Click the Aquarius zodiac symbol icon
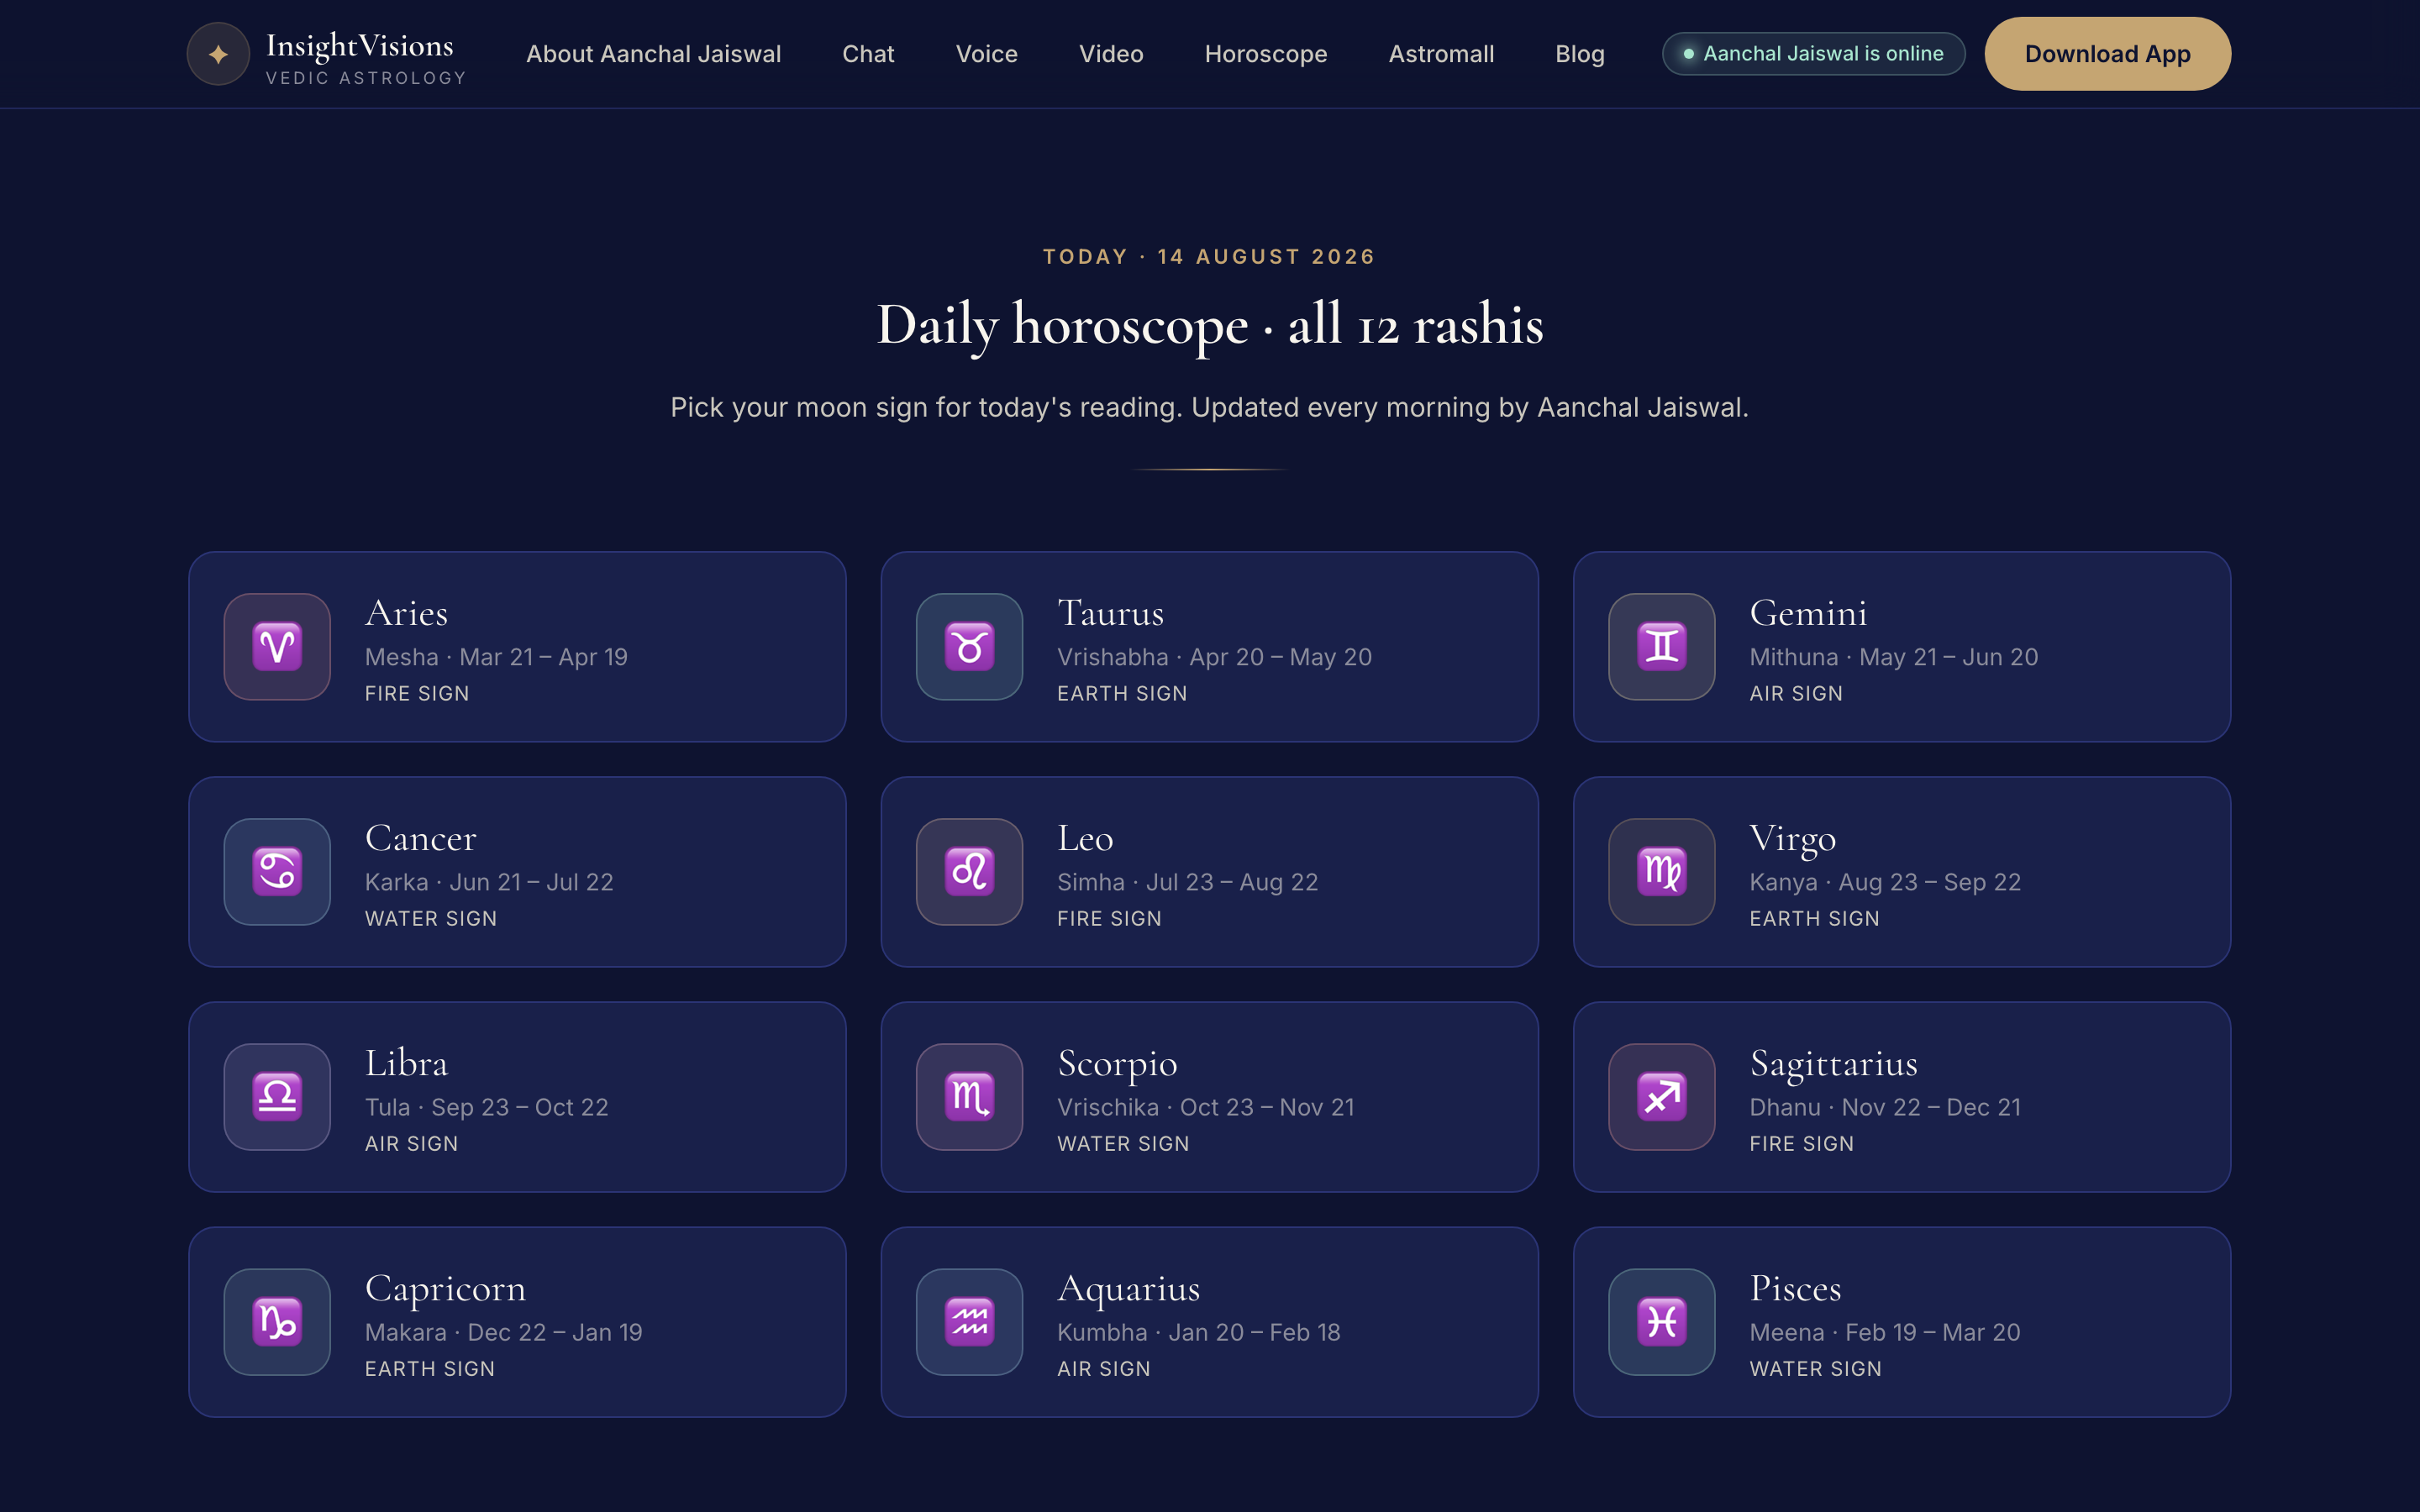Screen dimensions: 2420x1512 coord(969,1322)
